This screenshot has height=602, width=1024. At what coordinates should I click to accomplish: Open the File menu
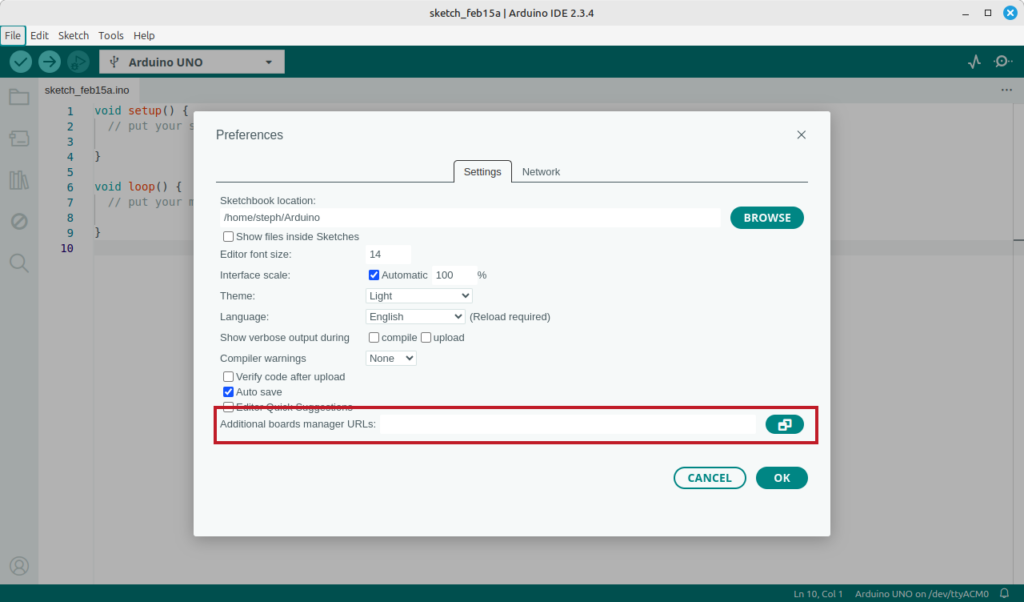click(12, 35)
